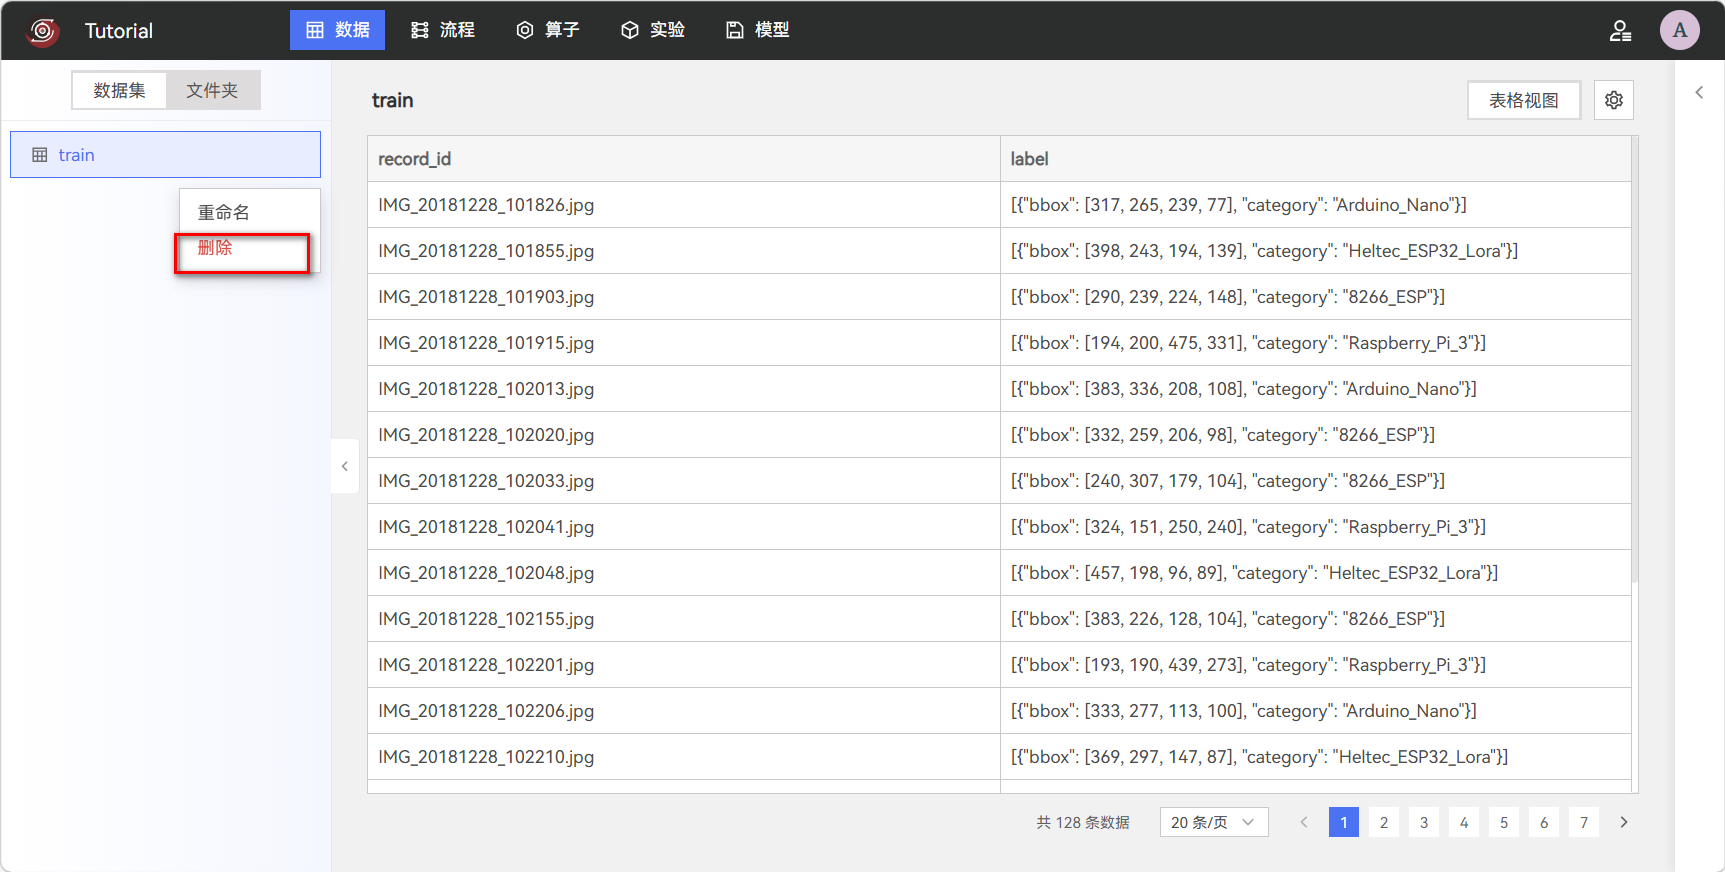This screenshot has height=872, width=1725.
Task: Select cell IMG_20181228_101826.jpg
Action: pos(684,205)
